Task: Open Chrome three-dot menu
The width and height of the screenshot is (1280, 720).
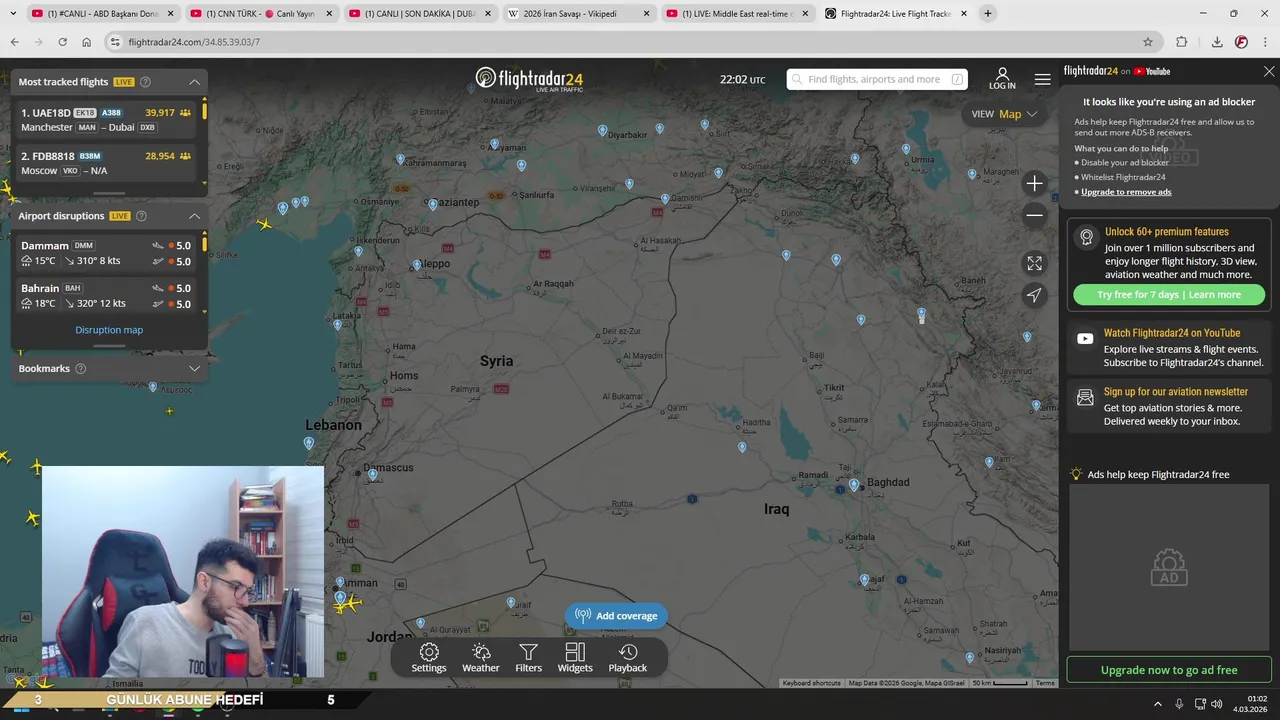Action: pyautogui.click(x=1265, y=42)
